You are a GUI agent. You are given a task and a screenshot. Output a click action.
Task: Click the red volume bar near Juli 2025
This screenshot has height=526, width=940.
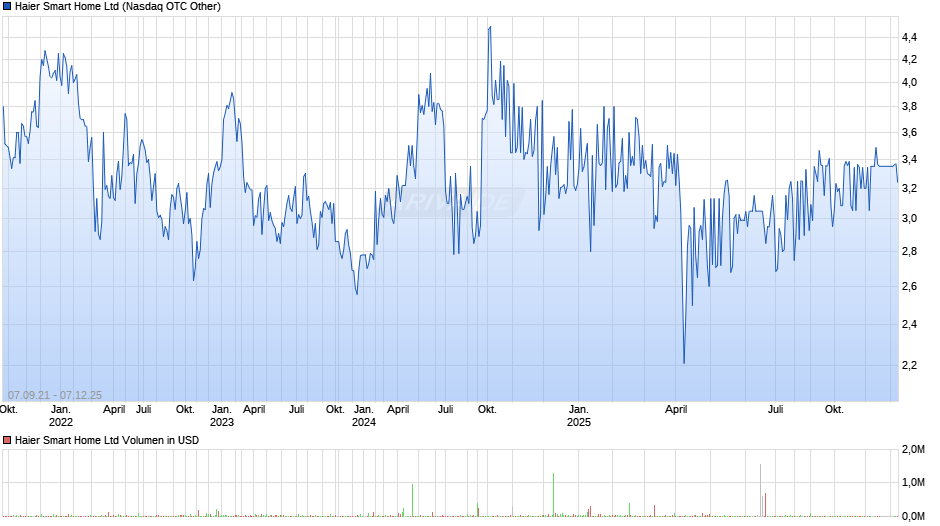(x=766, y=504)
